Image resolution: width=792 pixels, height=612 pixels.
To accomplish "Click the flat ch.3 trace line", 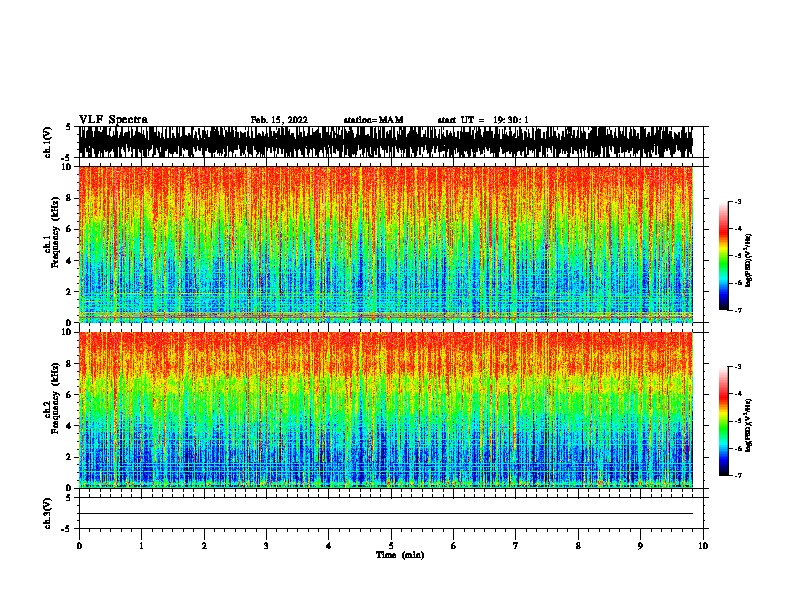I will coord(385,514).
